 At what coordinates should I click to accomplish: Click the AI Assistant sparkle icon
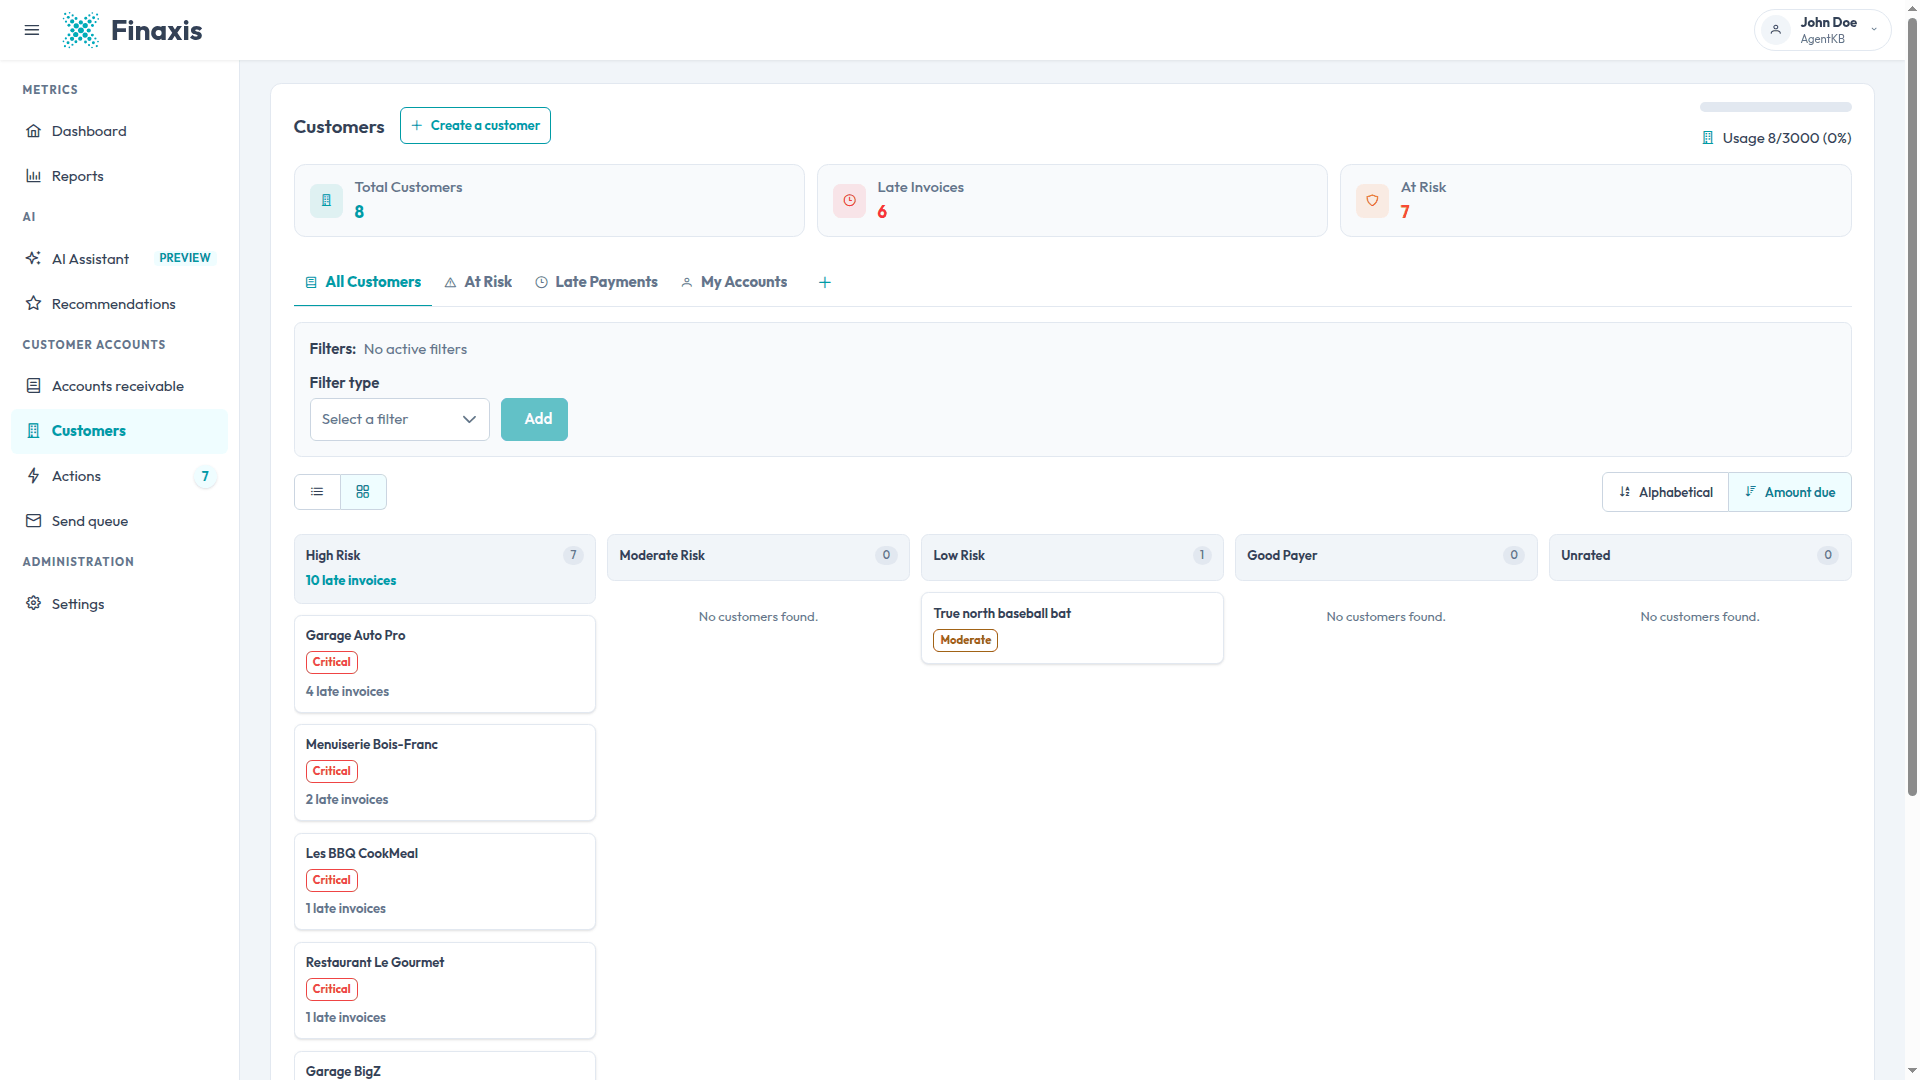pos(33,258)
